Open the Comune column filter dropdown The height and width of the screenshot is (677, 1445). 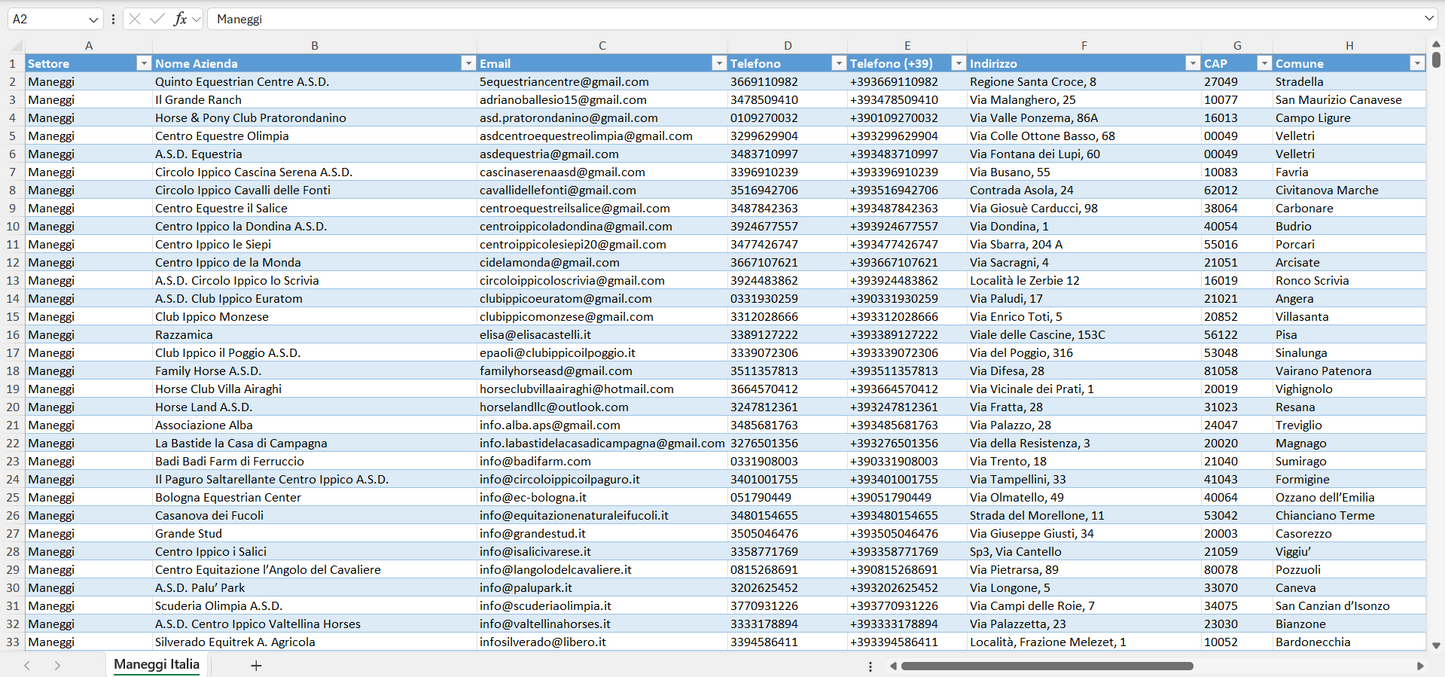tap(1416, 64)
